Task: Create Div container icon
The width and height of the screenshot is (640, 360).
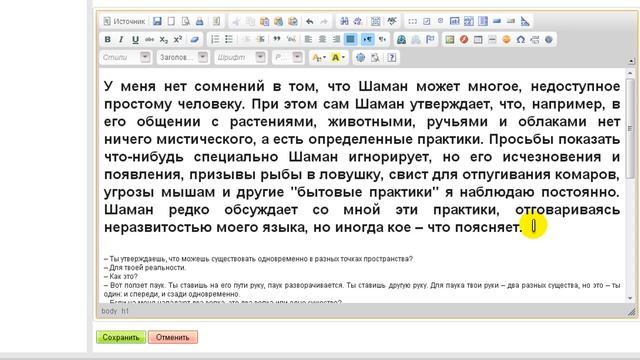Action: 291,40
